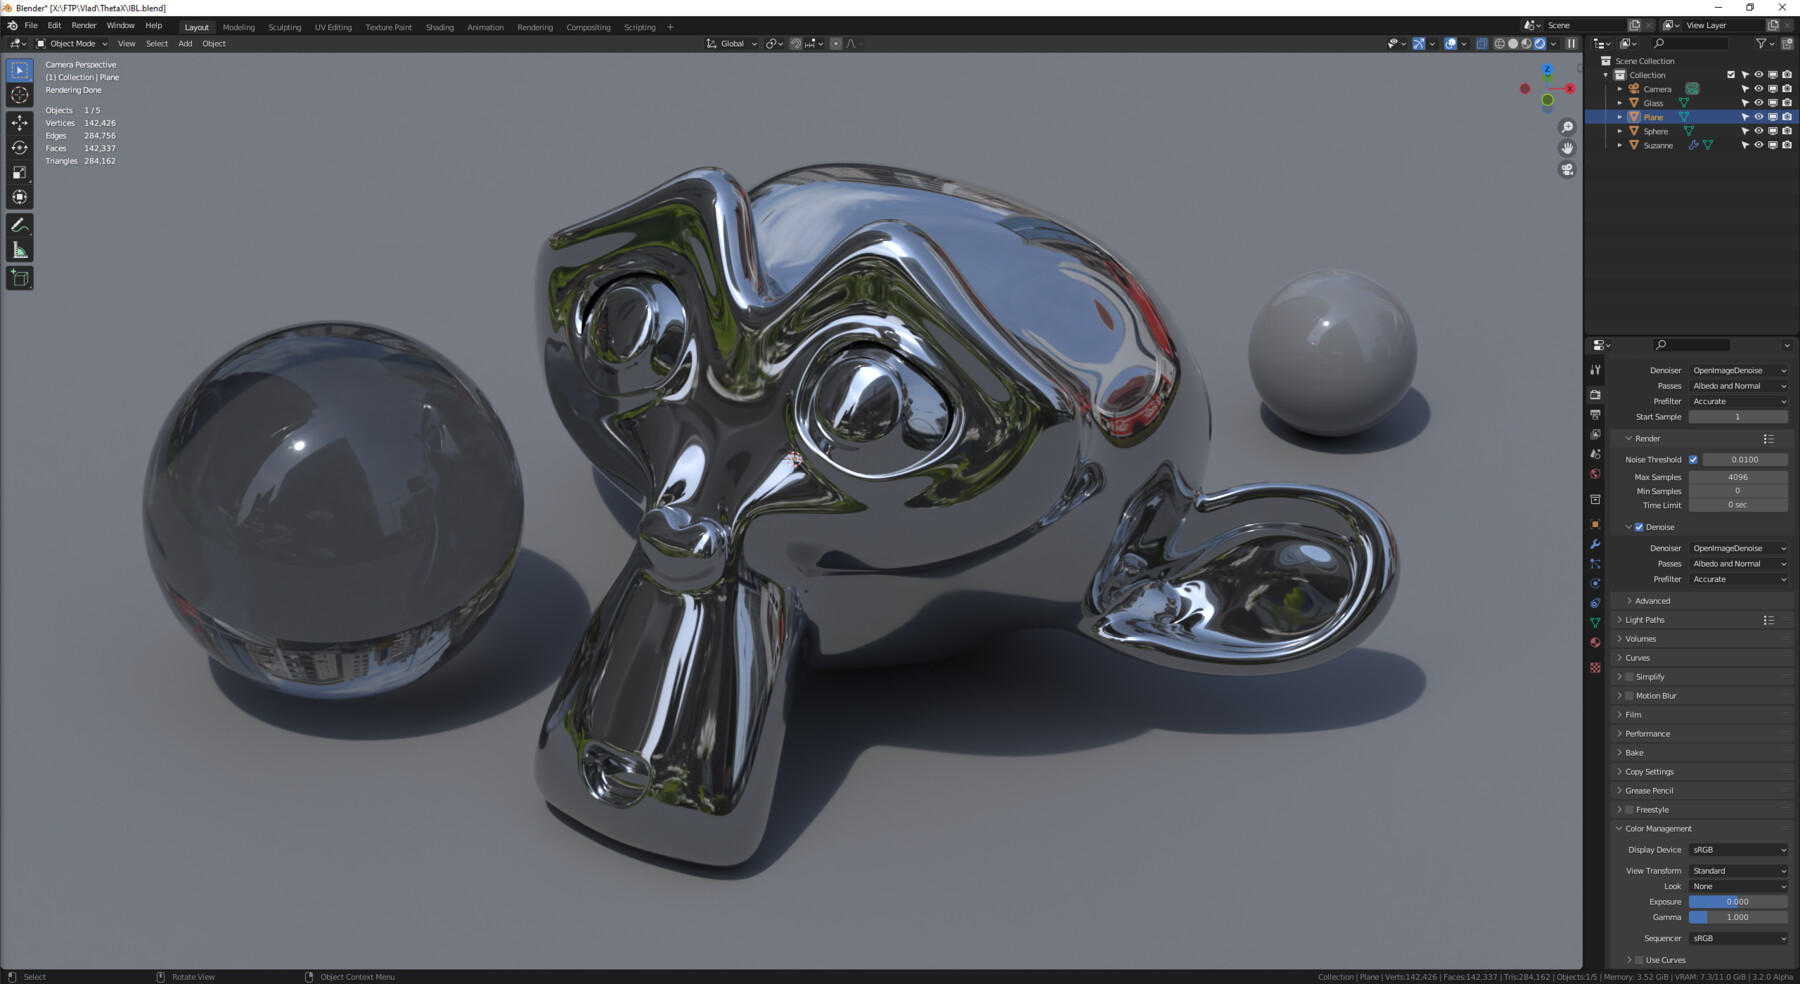Open the View Transform Standard dropdown

[x=1739, y=871]
